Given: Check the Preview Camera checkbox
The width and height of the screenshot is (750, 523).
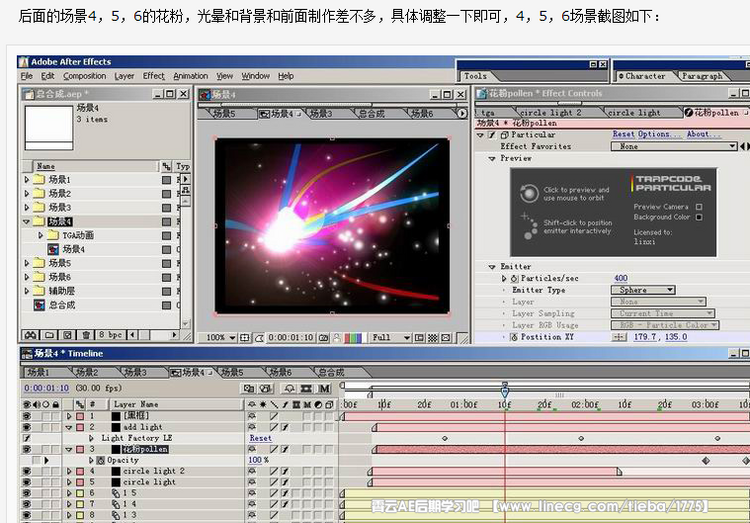Looking at the screenshot, I should (x=699, y=207).
